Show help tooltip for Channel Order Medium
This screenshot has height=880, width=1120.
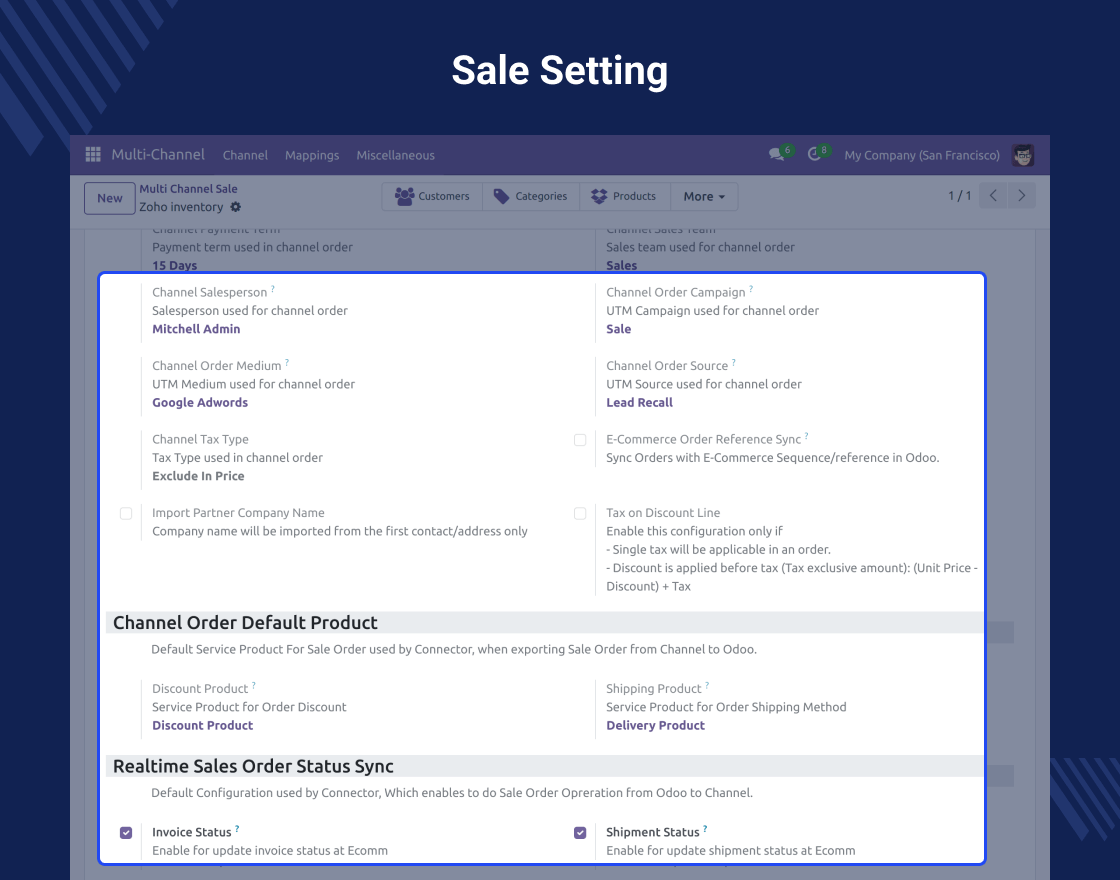pos(287,363)
